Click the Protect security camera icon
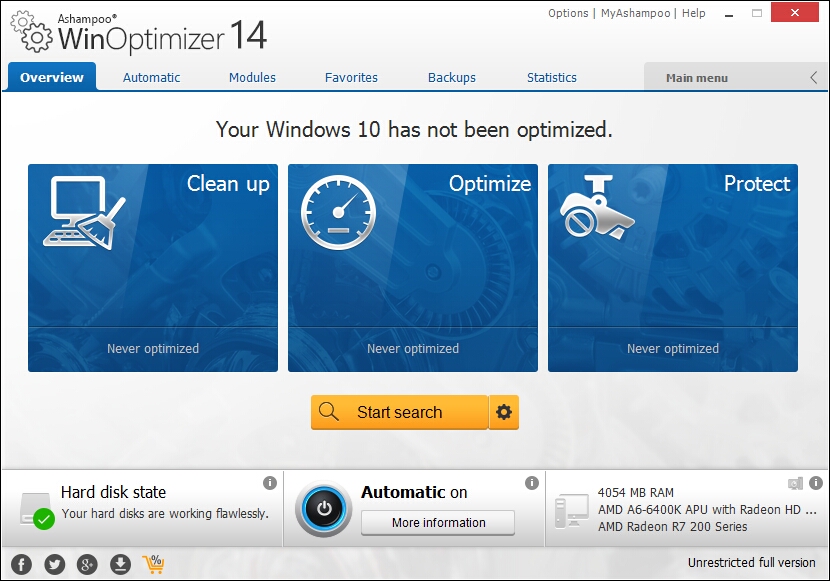830x581 pixels. pos(597,207)
